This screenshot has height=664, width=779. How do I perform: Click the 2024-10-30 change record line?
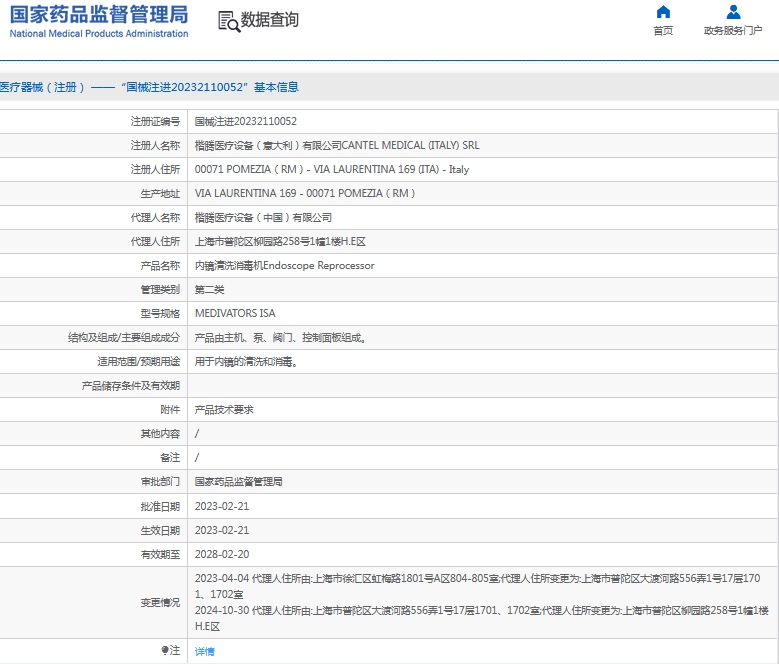coord(481,618)
